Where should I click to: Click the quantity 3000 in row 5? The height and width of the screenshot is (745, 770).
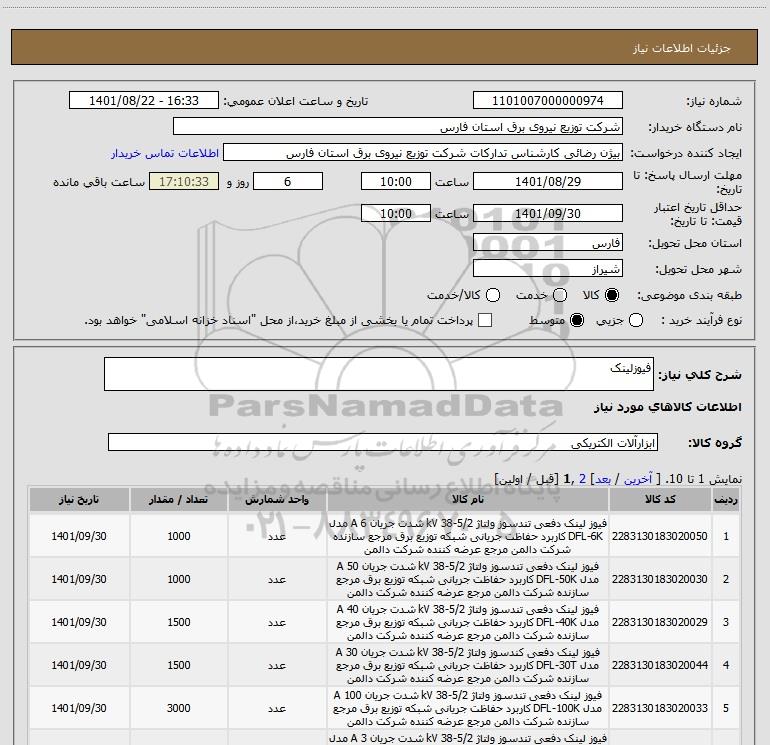click(178, 708)
